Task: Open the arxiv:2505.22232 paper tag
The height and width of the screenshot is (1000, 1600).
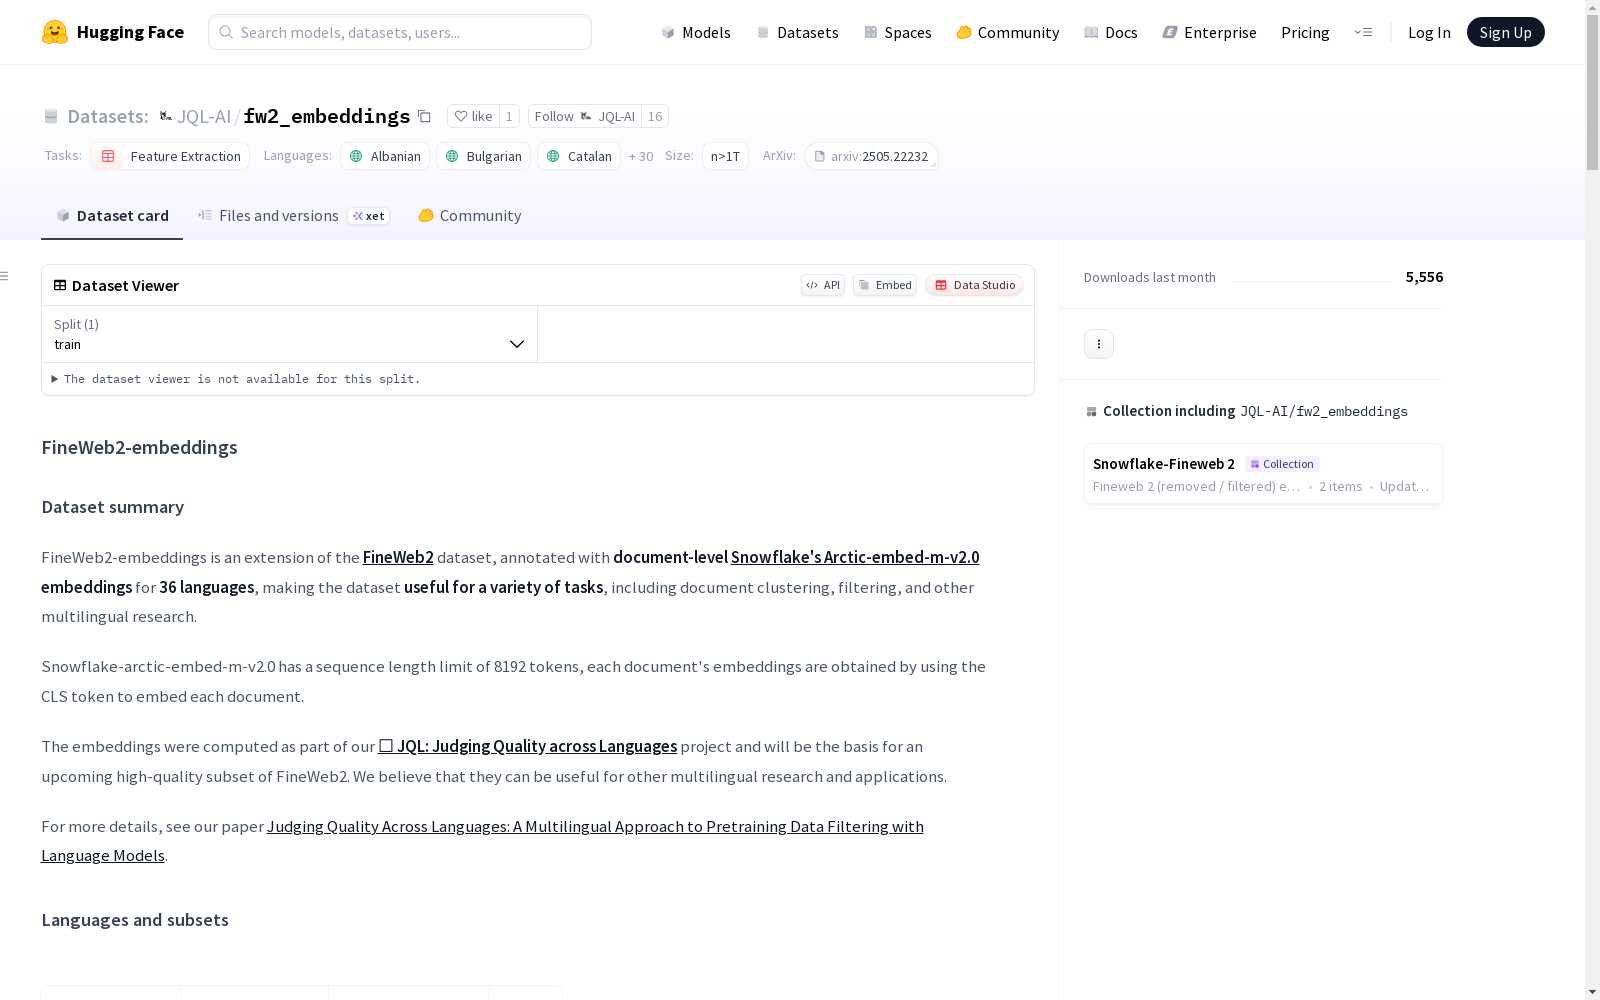Action: [871, 156]
